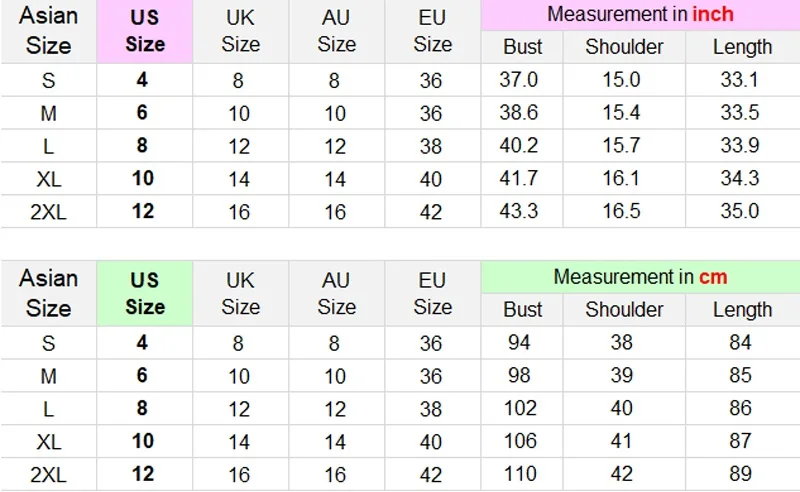Select the 33.9 length value
The image size is (800, 492).
pyautogui.click(x=740, y=146)
